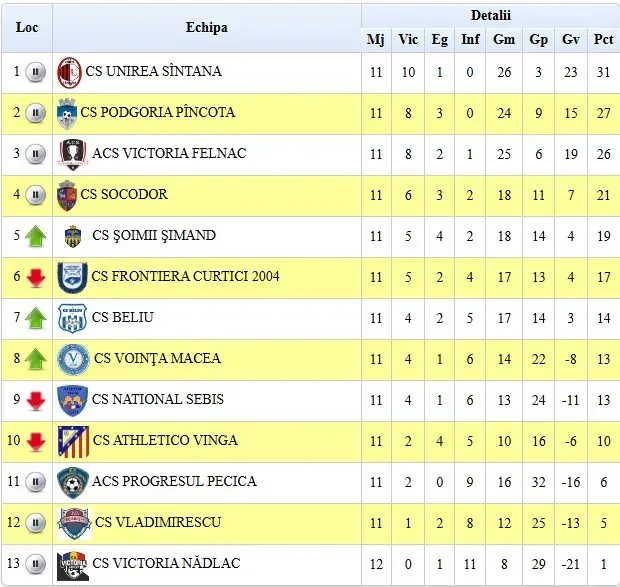Click the Gm goals scored column header

point(504,40)
